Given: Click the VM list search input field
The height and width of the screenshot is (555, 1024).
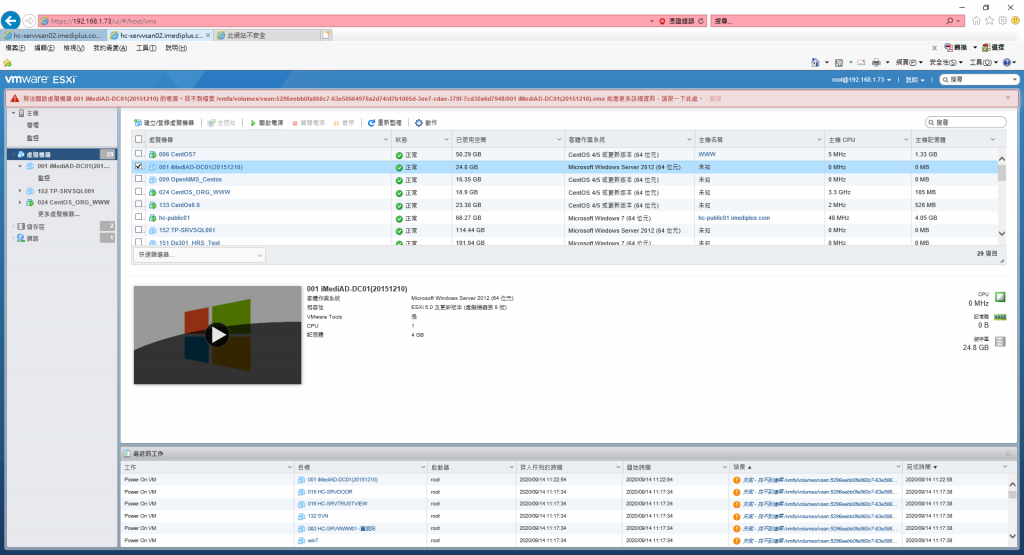Looking at the screenshot, I should (x=966, y=122).
